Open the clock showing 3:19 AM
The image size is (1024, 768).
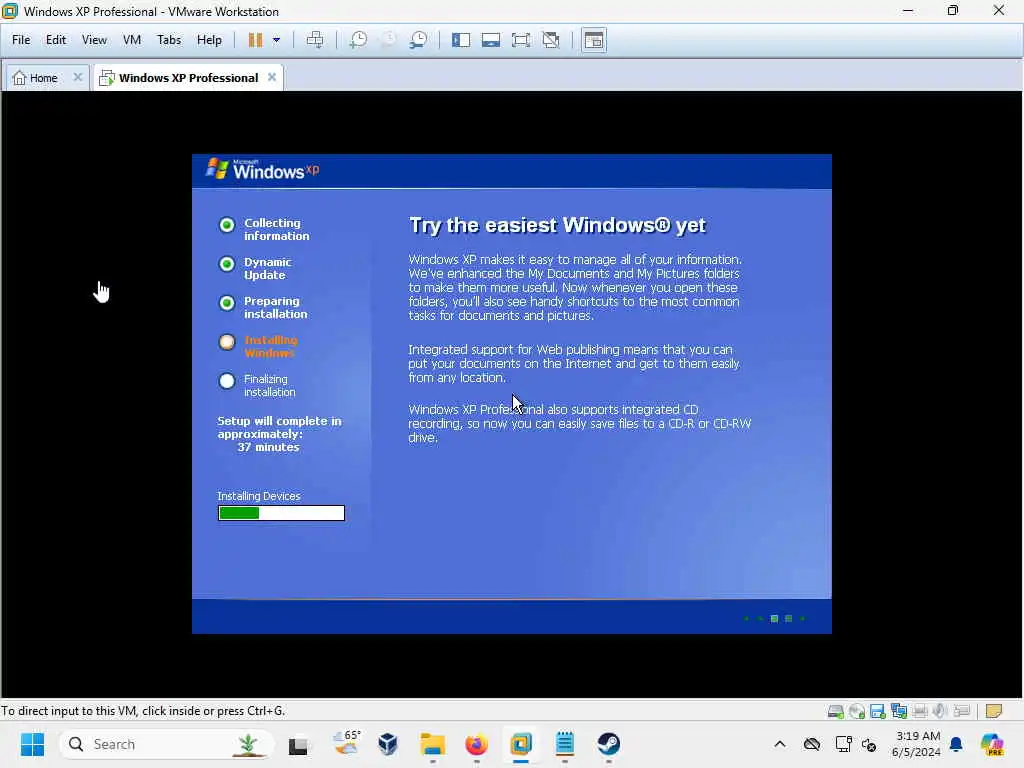pyautogui.click(x=916, y=744)
